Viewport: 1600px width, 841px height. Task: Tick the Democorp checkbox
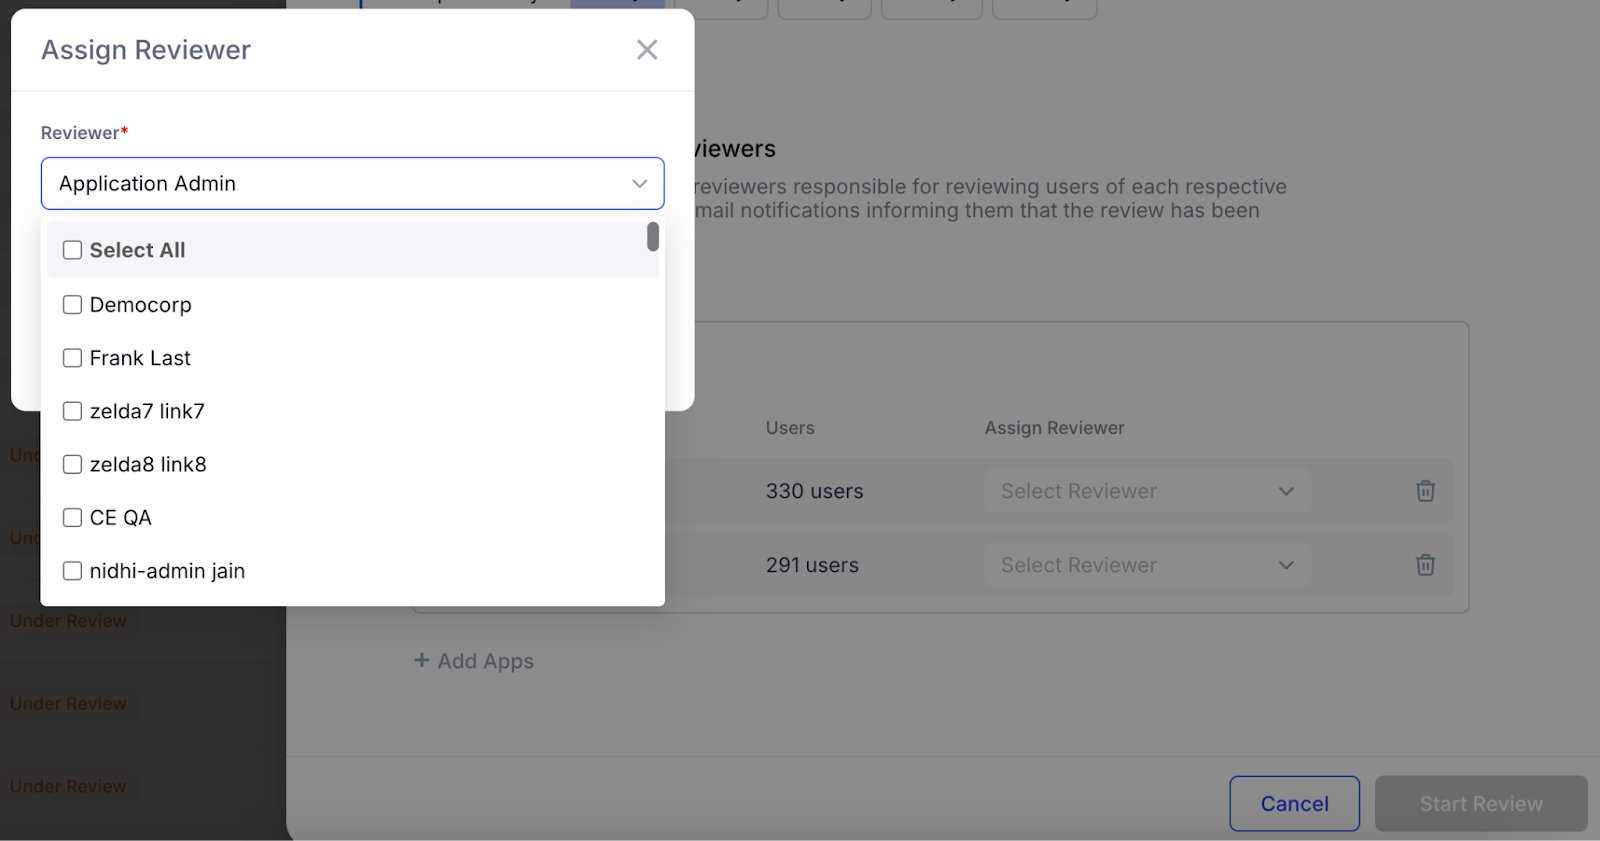pyautogui.click(x=72, y=305)
